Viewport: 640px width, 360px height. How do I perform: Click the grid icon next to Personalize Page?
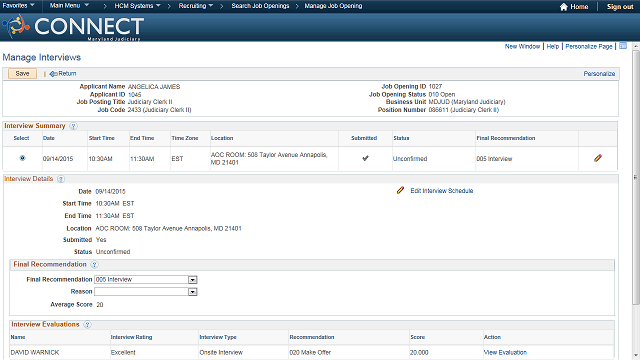tap(623, 46)
